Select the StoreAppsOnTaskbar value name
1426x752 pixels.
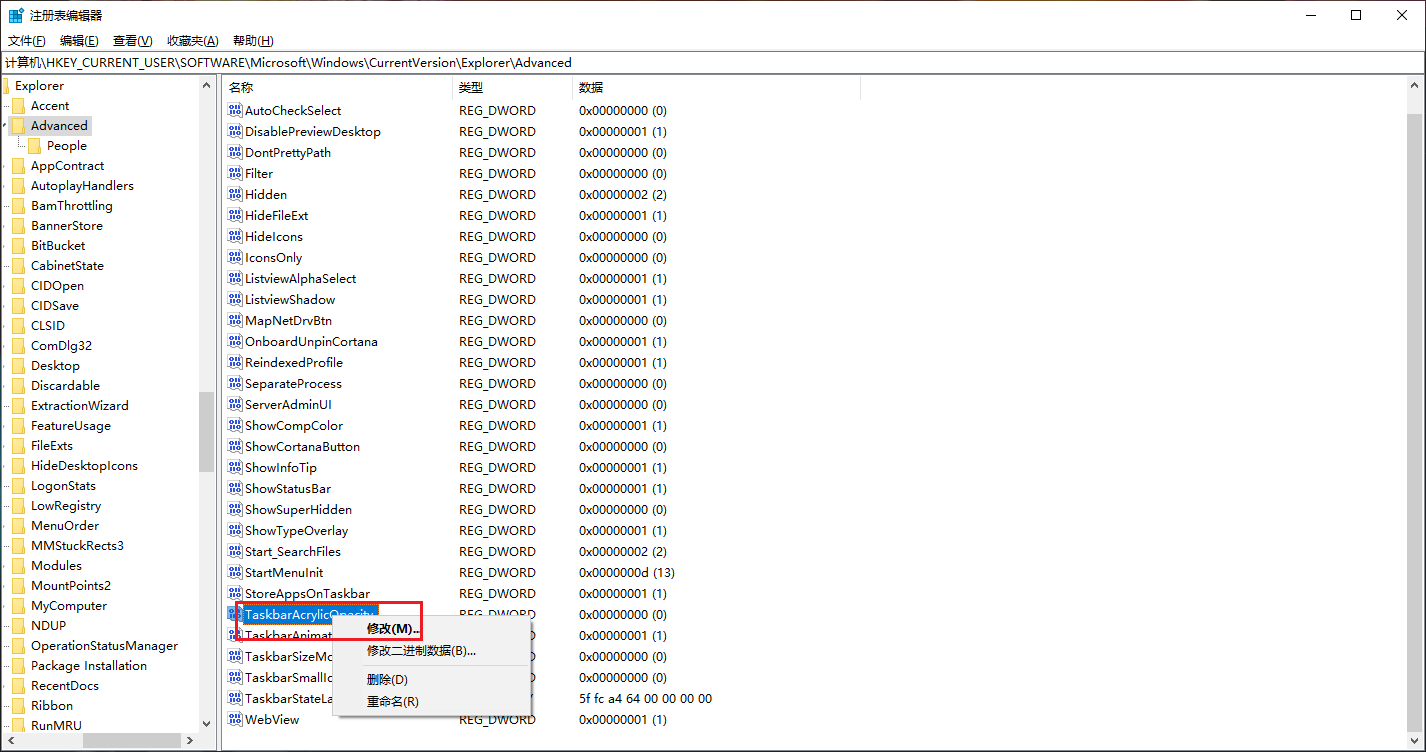pyautogui.click(x=307, y=594)
